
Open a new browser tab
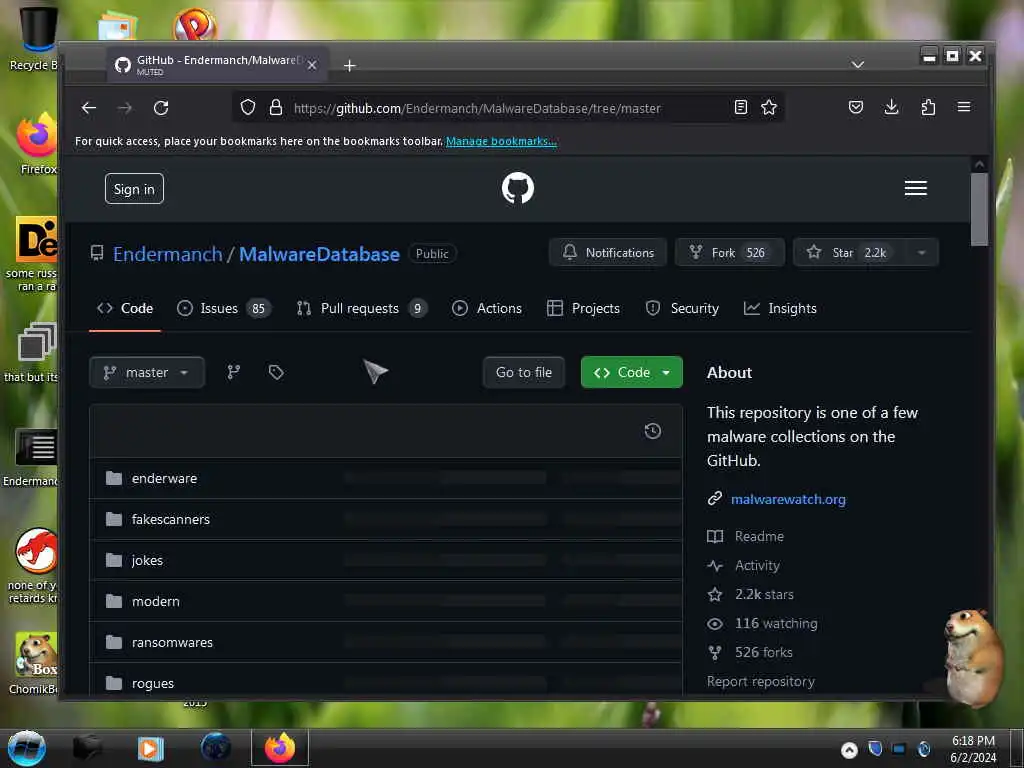coord(349,66)
